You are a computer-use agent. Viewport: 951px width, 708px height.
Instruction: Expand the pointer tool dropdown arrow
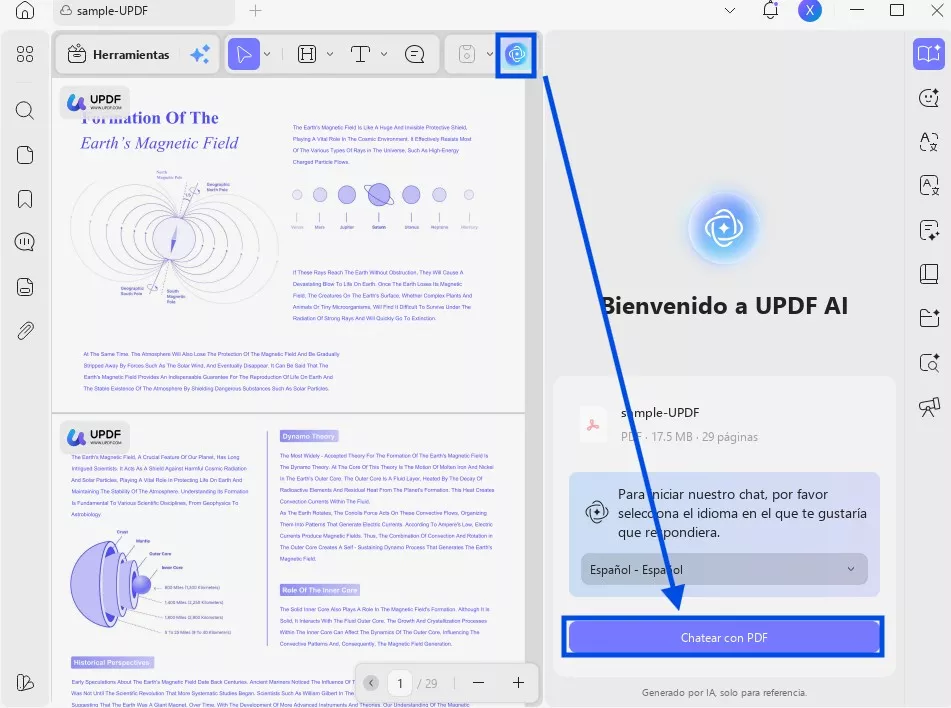coord(267,54)
